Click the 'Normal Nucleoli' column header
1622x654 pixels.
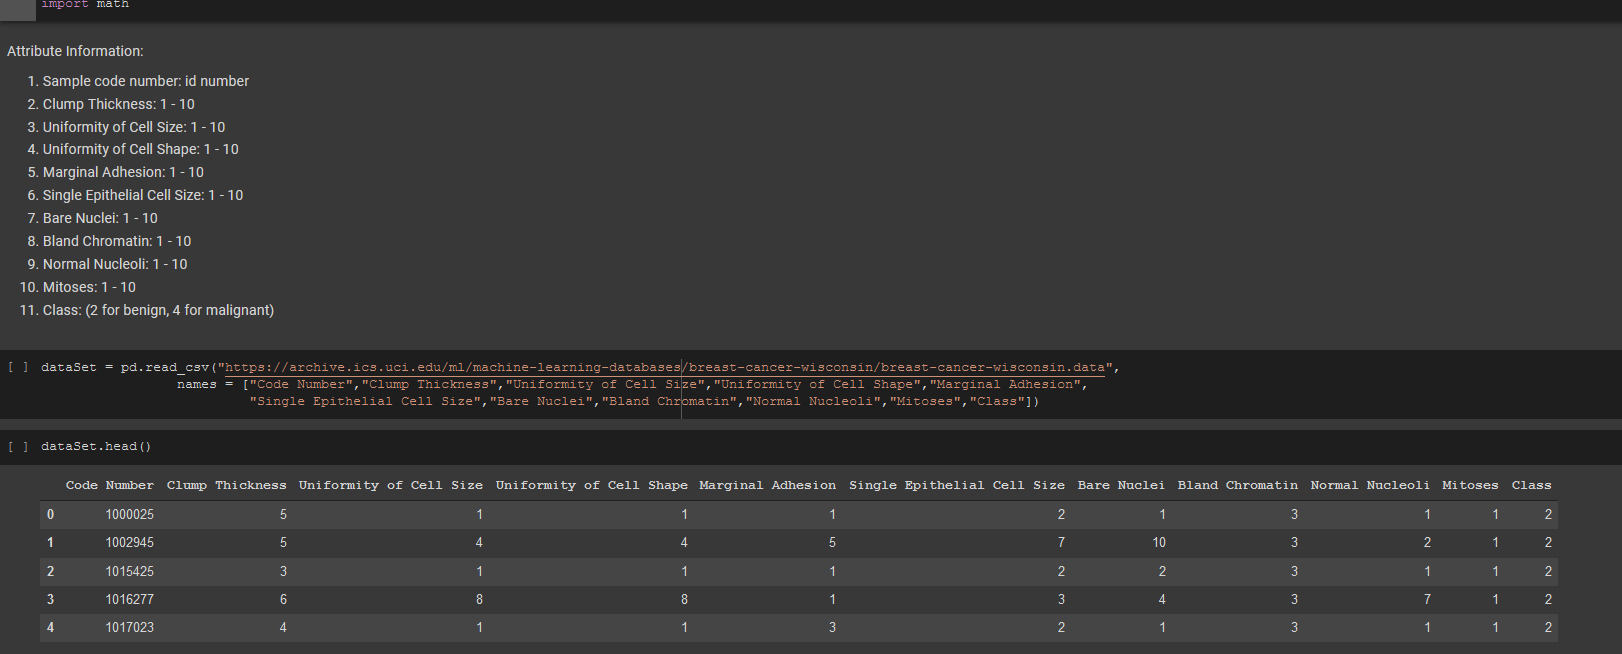pos(1370,485)
